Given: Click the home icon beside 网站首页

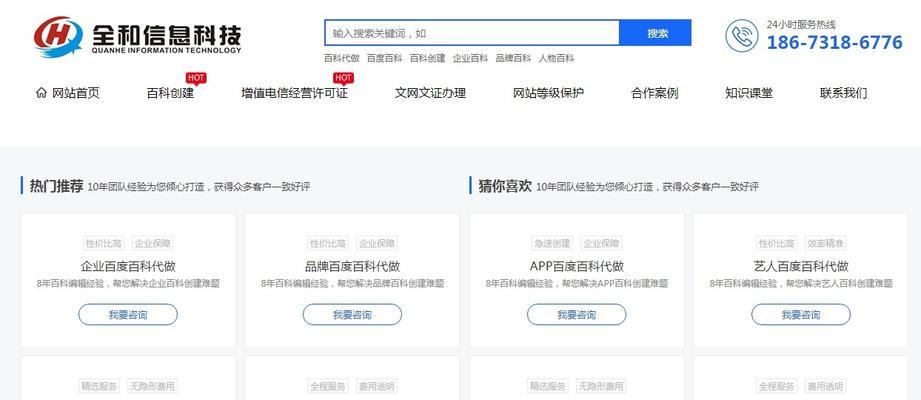Looking at the screenshot, I should [41, 93].
